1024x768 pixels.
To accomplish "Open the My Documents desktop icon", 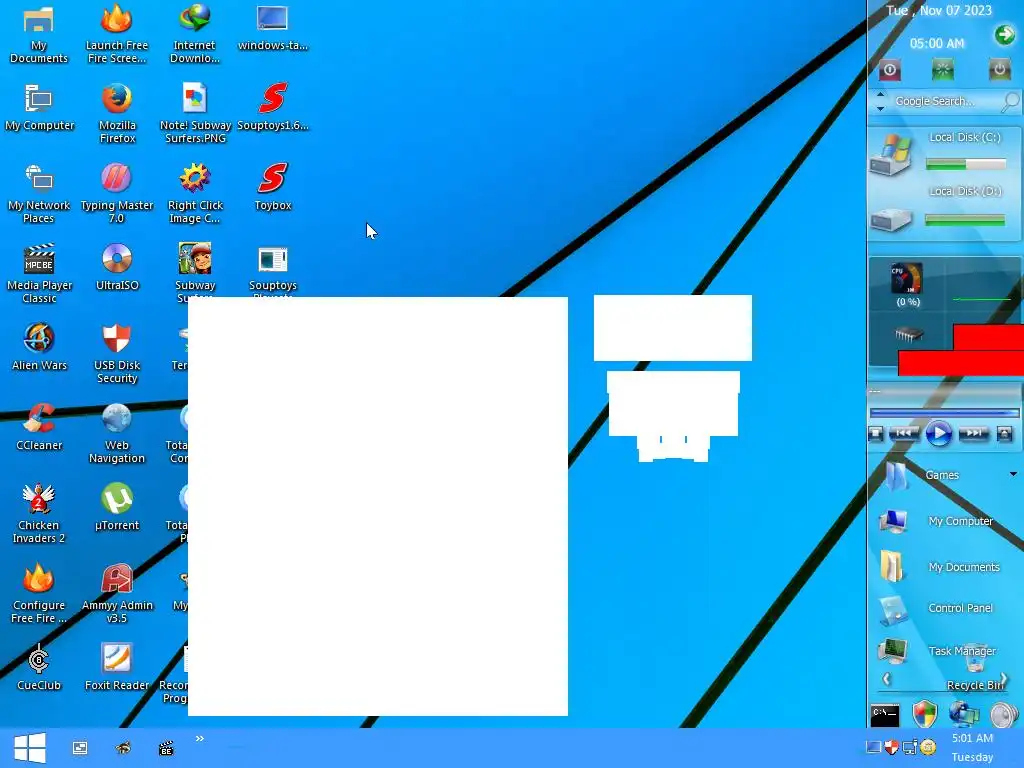I will coord(39,34).
